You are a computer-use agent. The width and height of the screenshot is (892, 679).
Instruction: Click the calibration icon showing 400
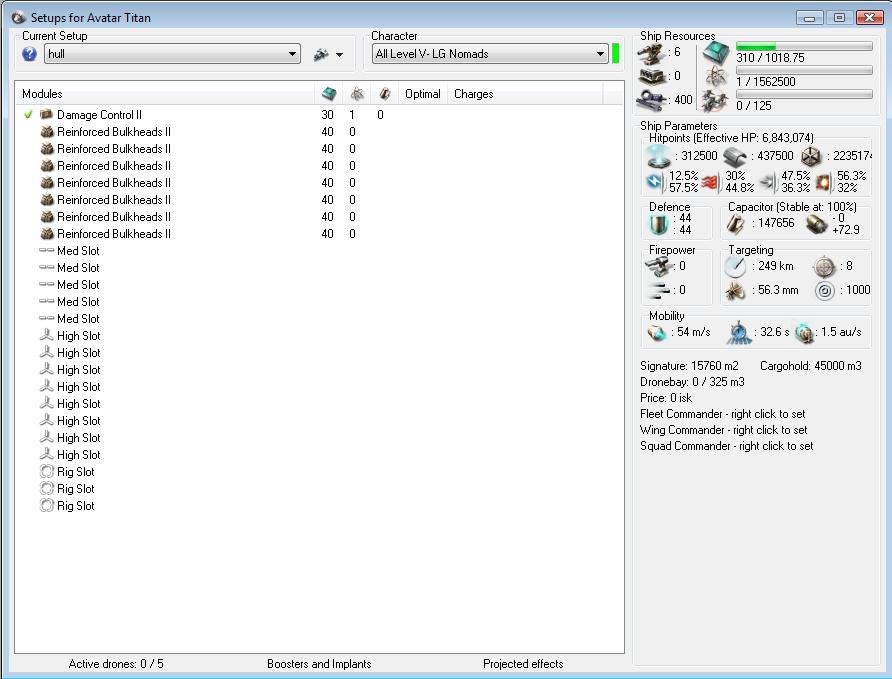(x=651, y=101)
